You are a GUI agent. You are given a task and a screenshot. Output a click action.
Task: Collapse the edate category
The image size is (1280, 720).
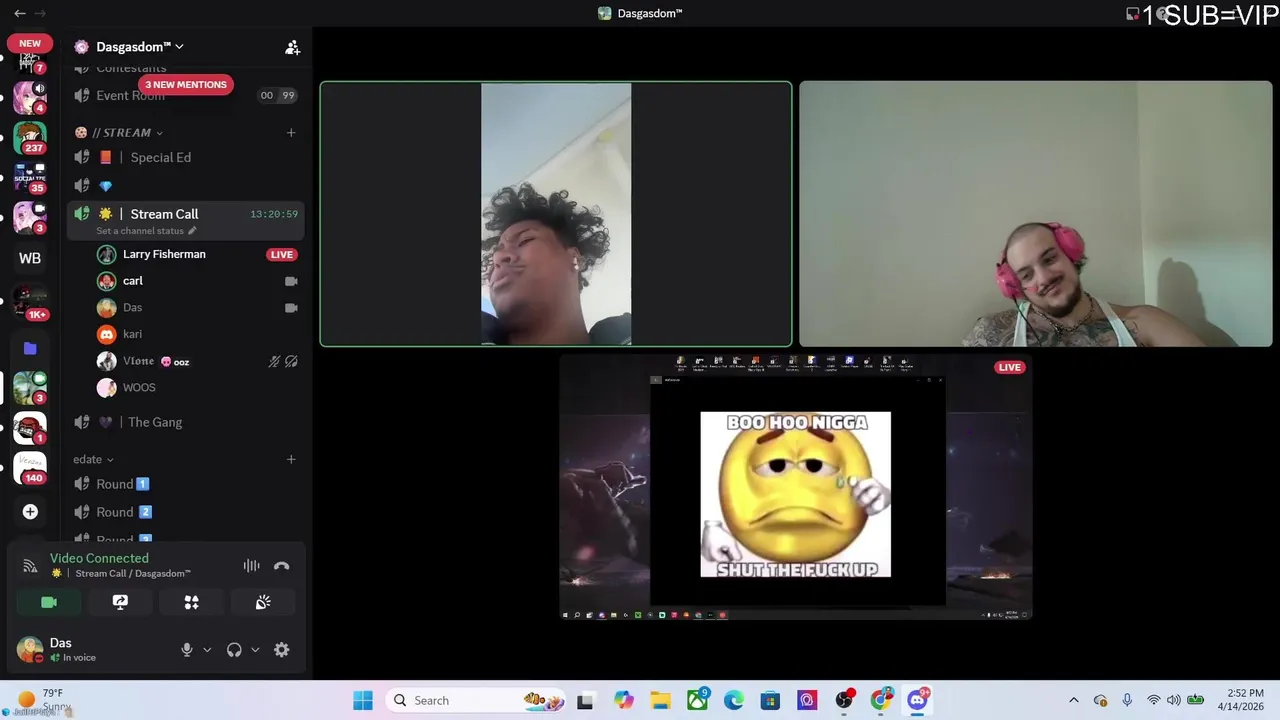coord(93,460)
